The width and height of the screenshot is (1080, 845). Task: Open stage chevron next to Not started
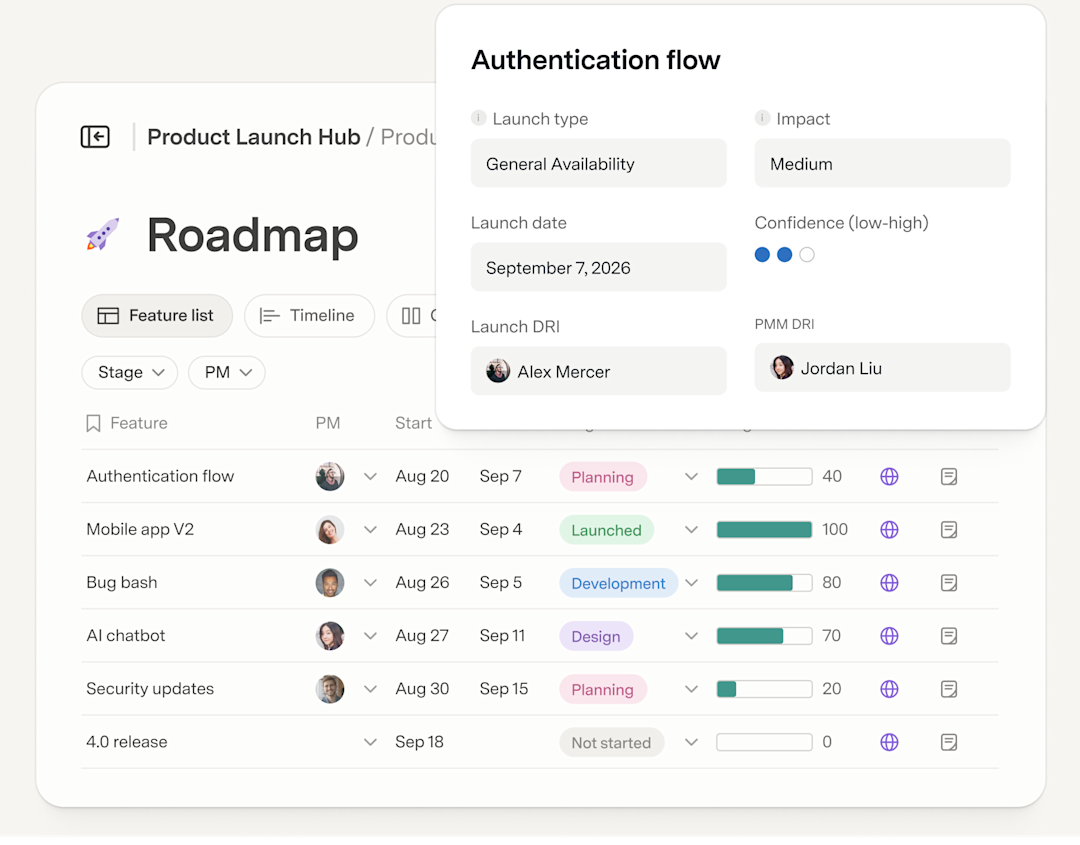click(691, 742)
